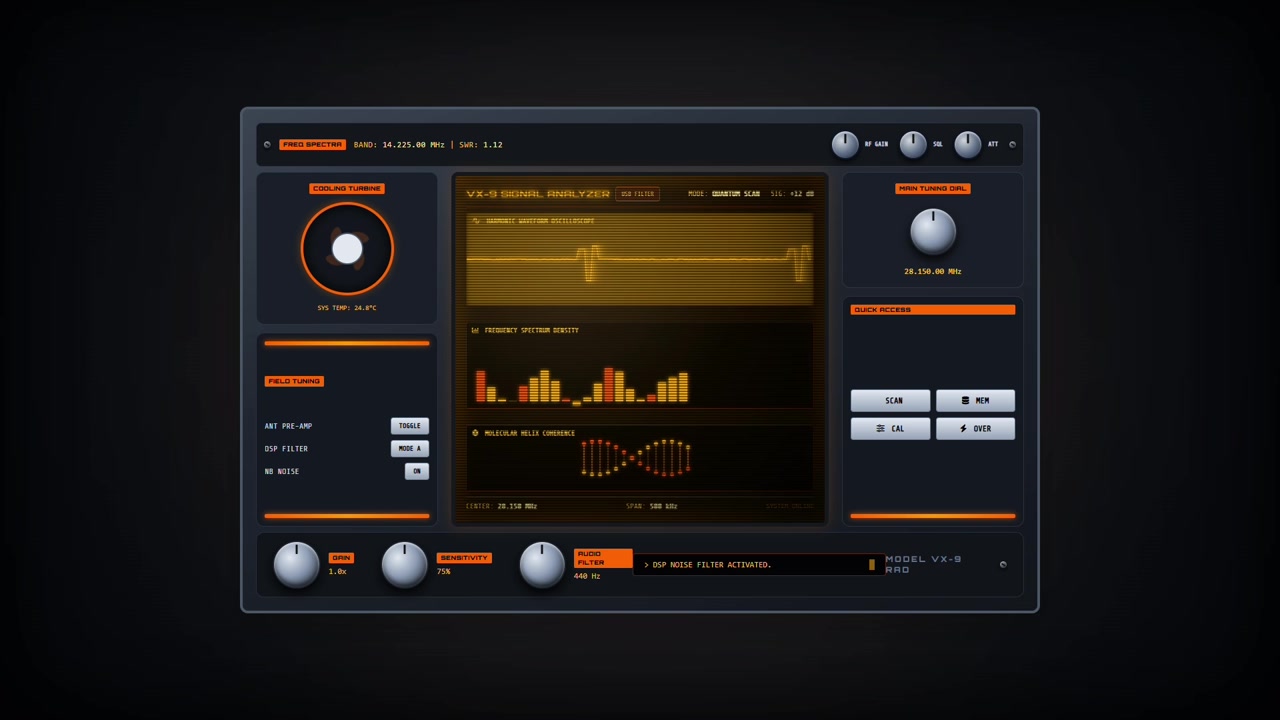Click the 75% sensitivity value
Viewport: 1280px width, 720px height.
443,572
